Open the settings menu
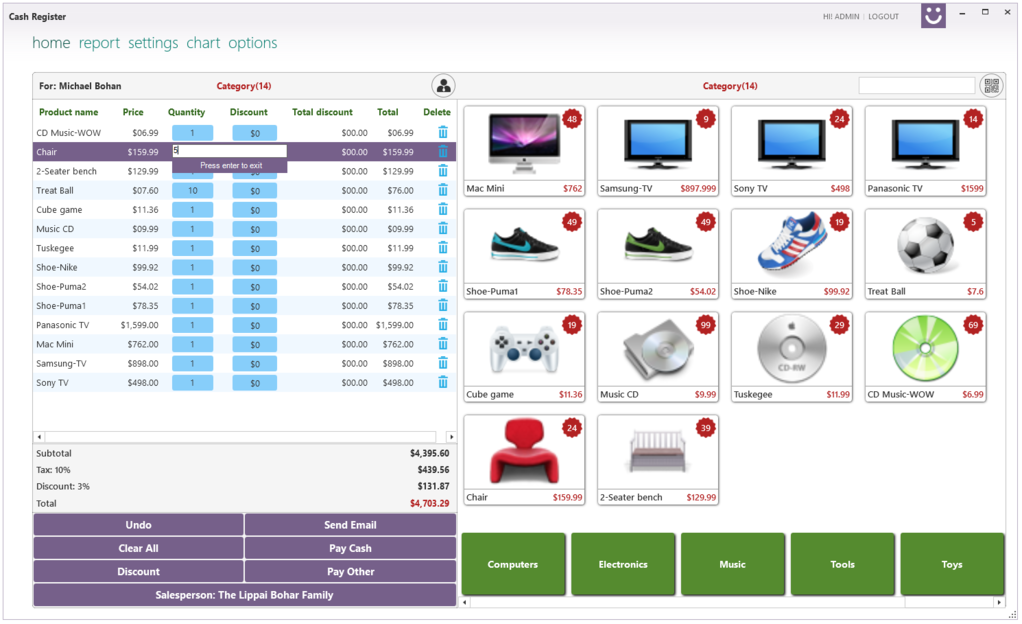 click(x=153, y=43)
